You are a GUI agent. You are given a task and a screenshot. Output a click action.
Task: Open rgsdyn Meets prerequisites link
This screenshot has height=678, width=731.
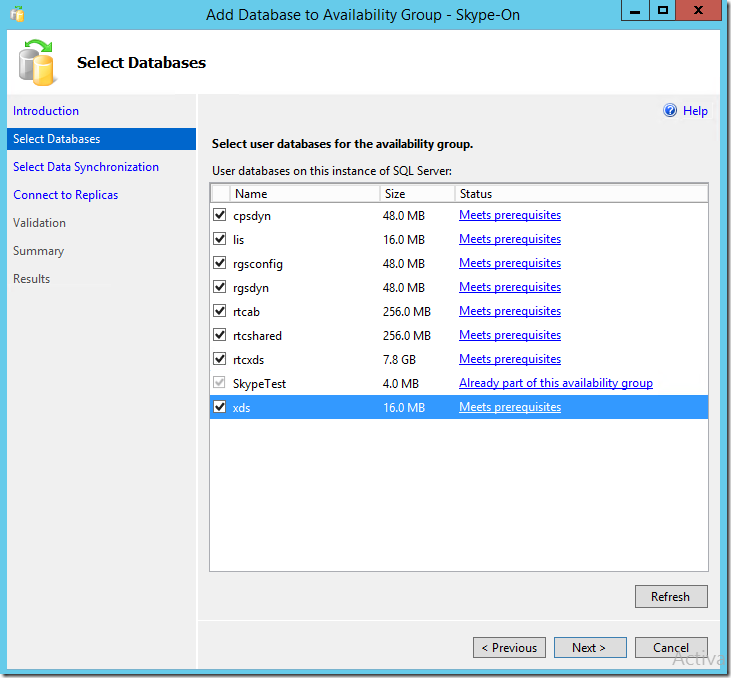(510, 287)
